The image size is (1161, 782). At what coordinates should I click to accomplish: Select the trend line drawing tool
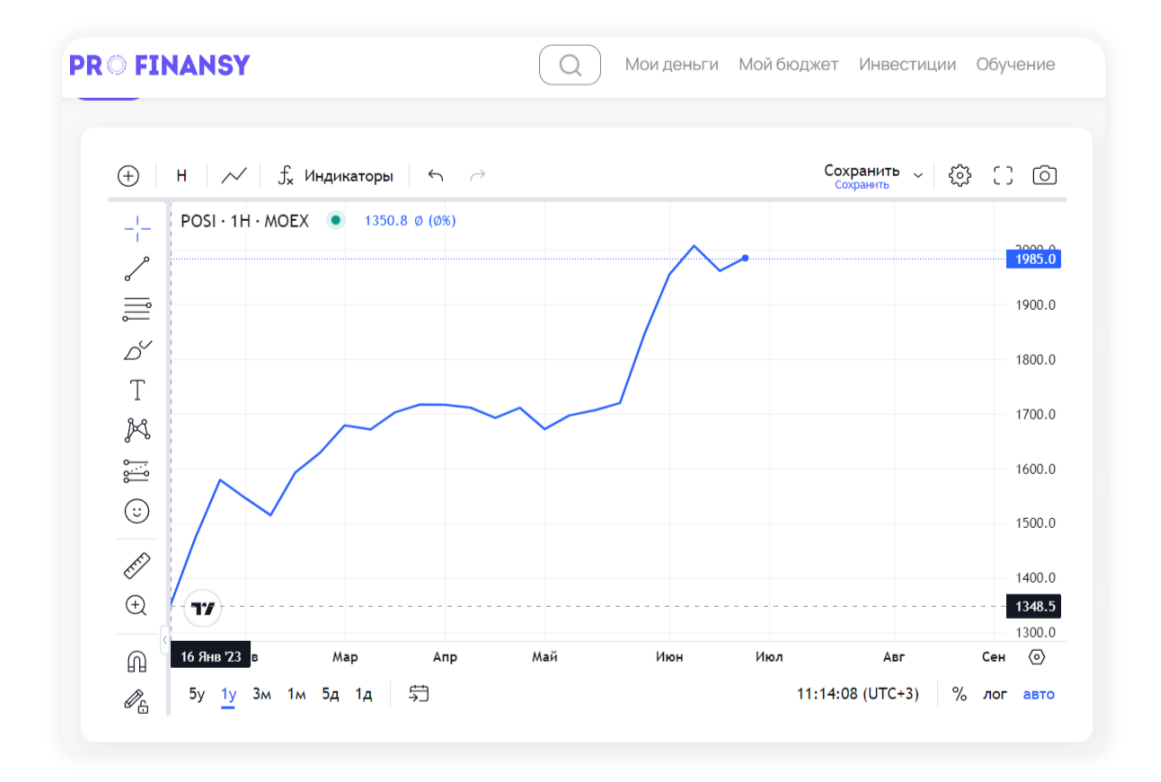(x=137, y=268)
